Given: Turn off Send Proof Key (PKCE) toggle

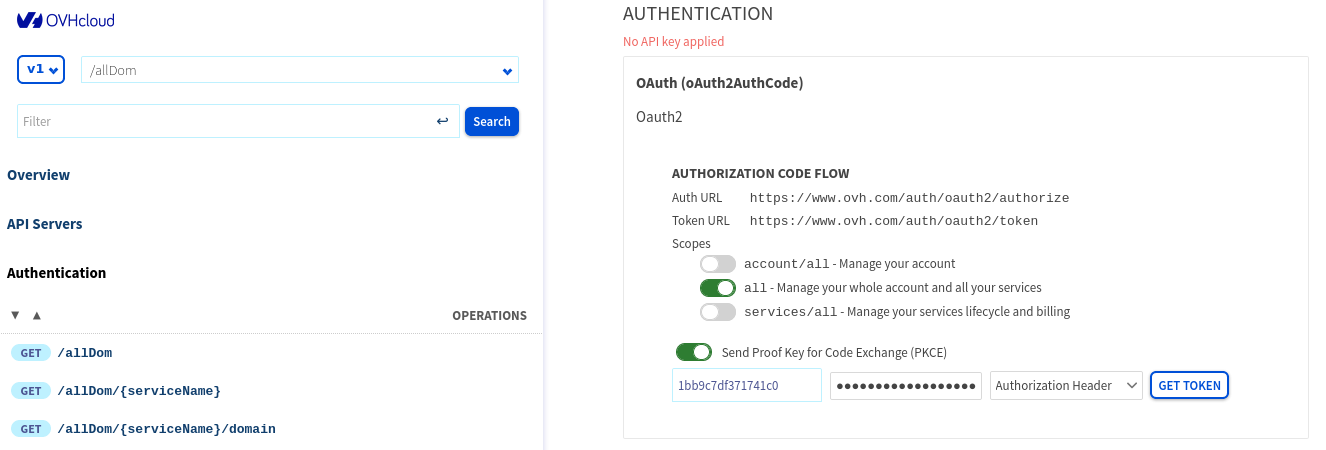Looking at the screenshot, I should tap(694, 352).
